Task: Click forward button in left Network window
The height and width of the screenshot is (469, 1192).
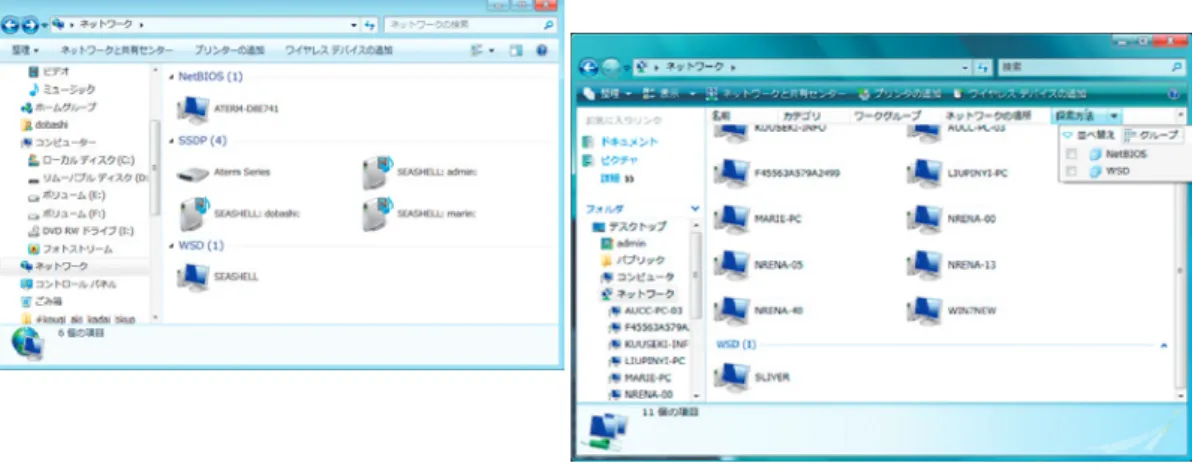Action: click(x=30, y=25)
